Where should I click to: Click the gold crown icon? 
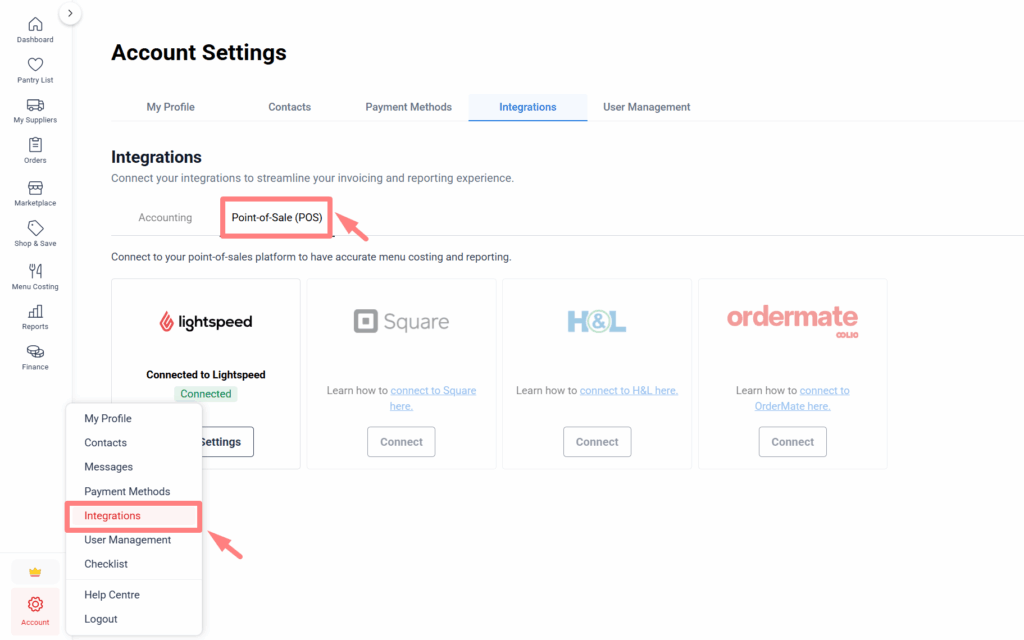(x=35, y=572)
